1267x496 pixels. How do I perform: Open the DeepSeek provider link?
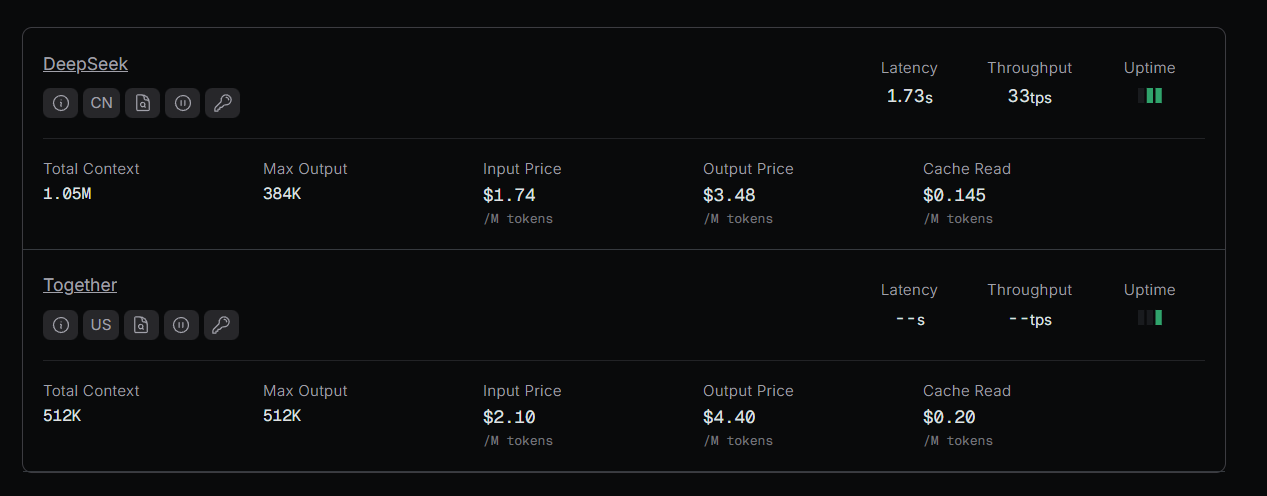pyautogui.click(x=85, y=64)
